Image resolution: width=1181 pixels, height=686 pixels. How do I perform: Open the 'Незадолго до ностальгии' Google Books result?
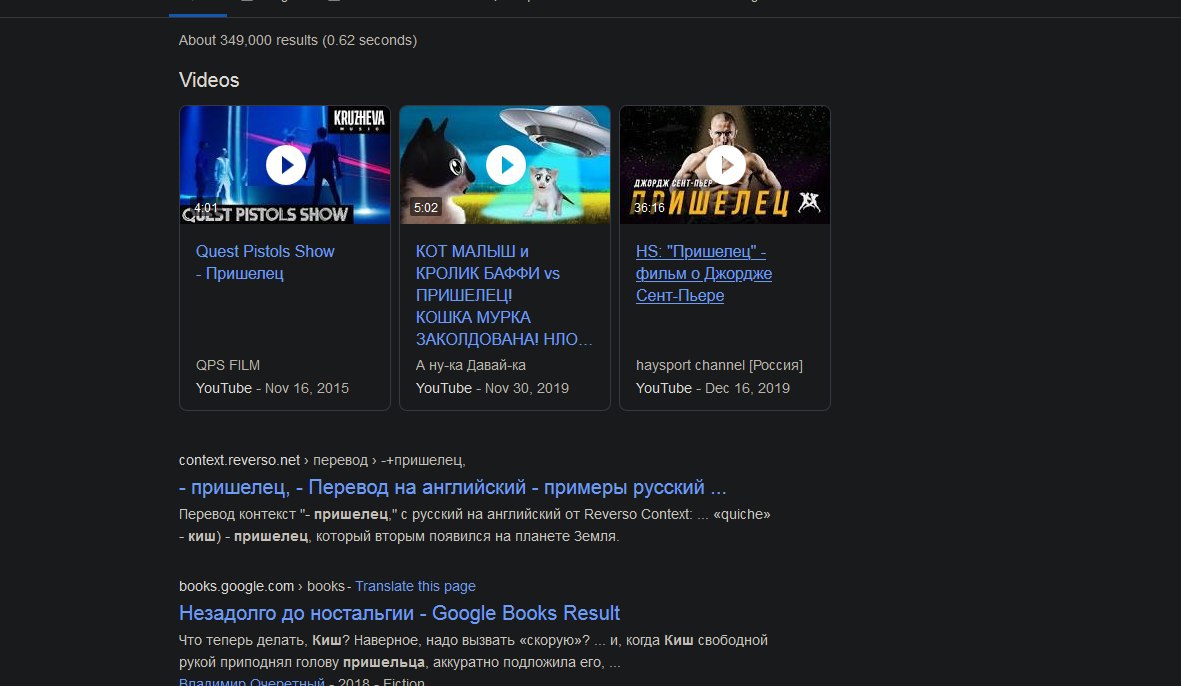[x=399, y=613]
